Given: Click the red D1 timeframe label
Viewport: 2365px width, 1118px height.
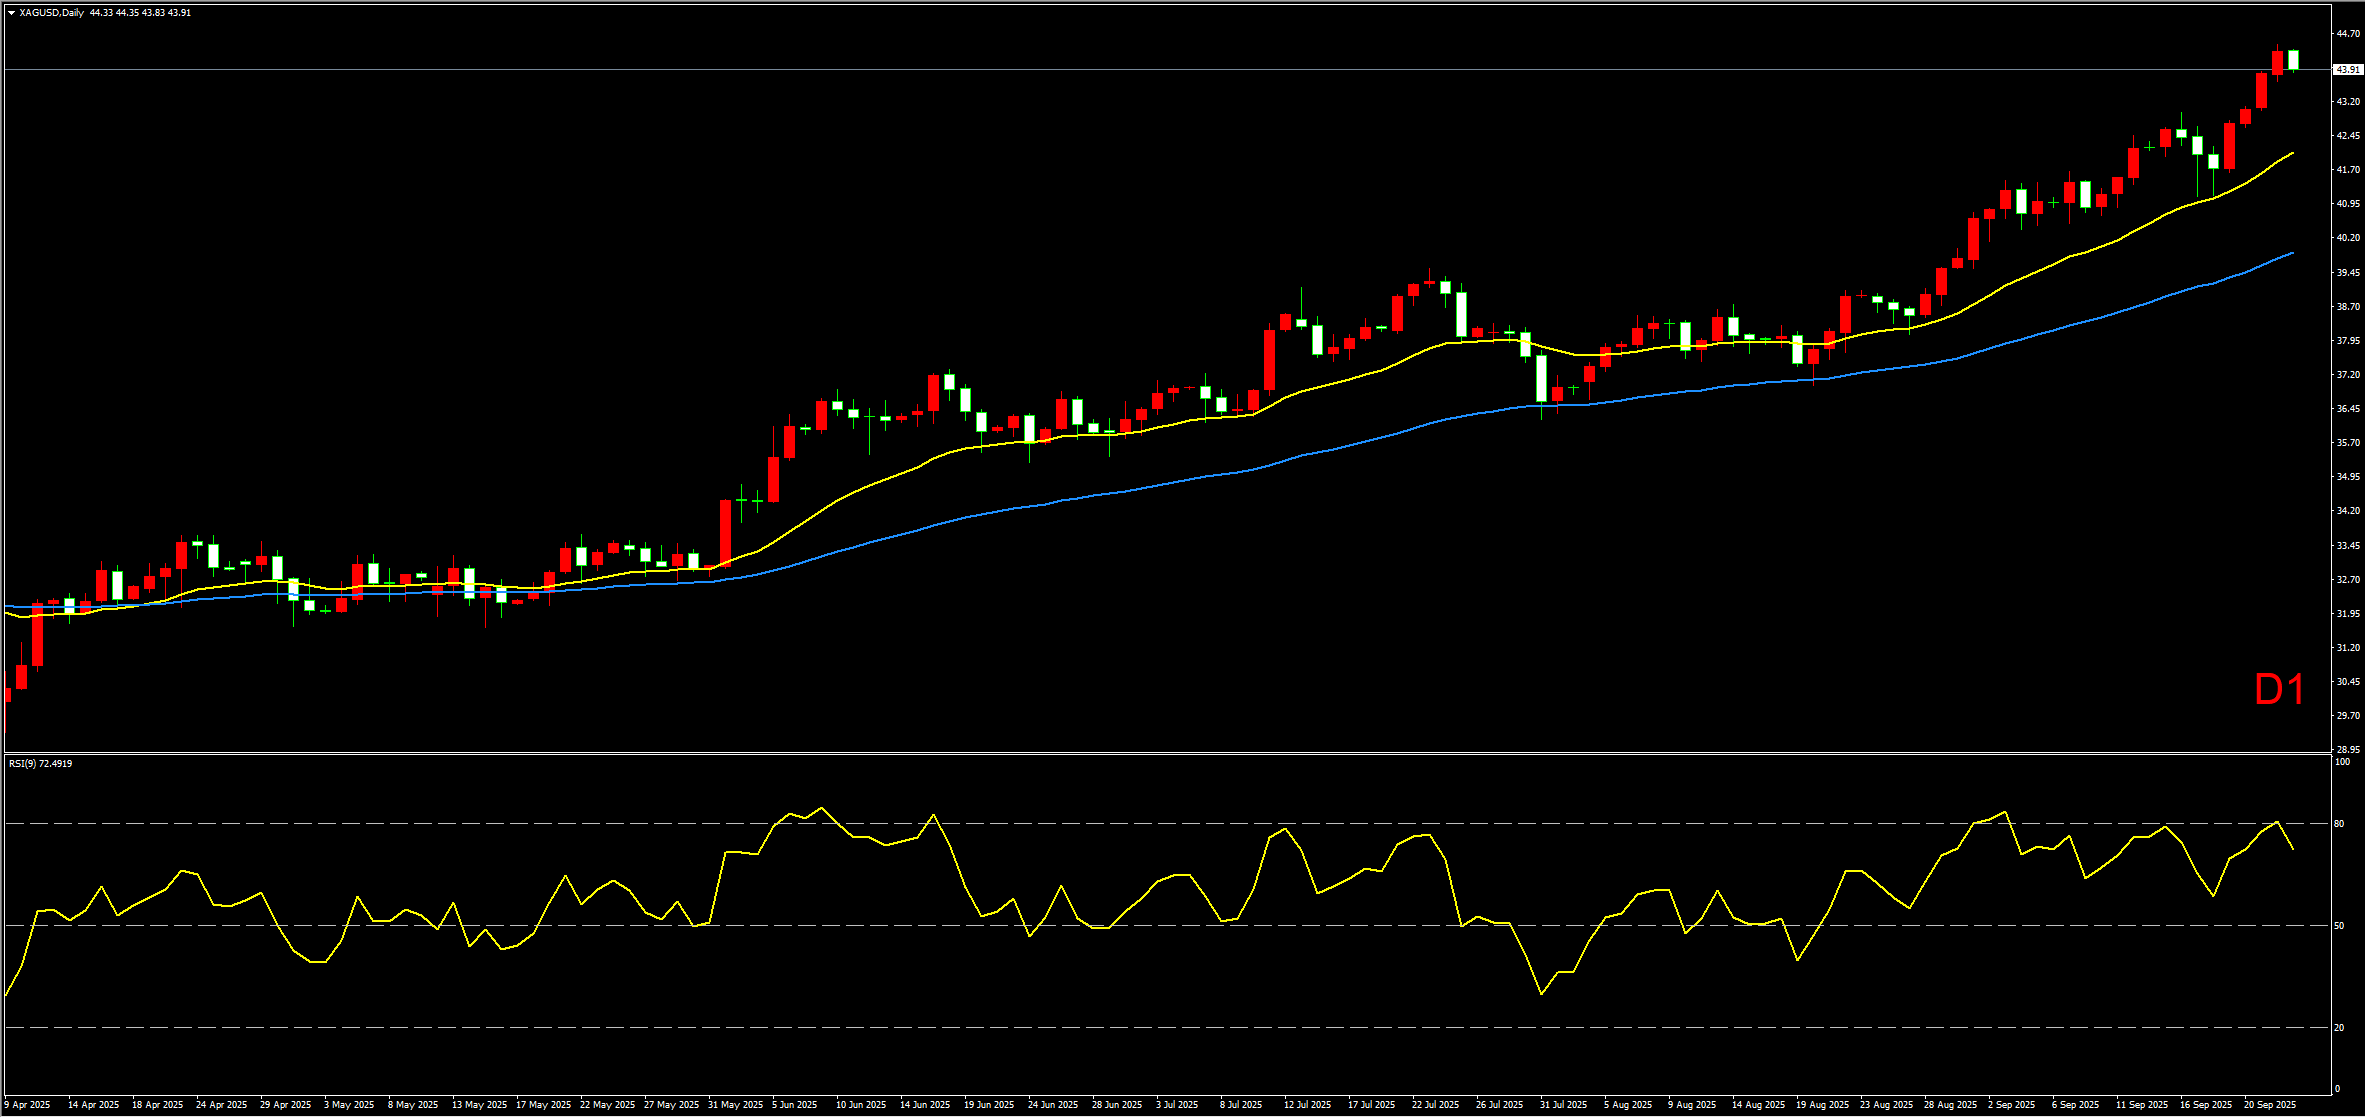Looking at the screenshot, I should coord(2279,690).
